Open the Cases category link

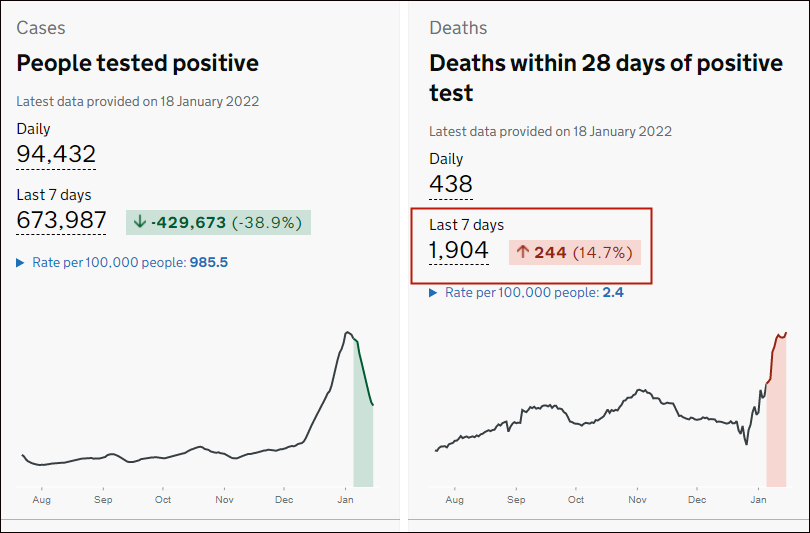41,28
